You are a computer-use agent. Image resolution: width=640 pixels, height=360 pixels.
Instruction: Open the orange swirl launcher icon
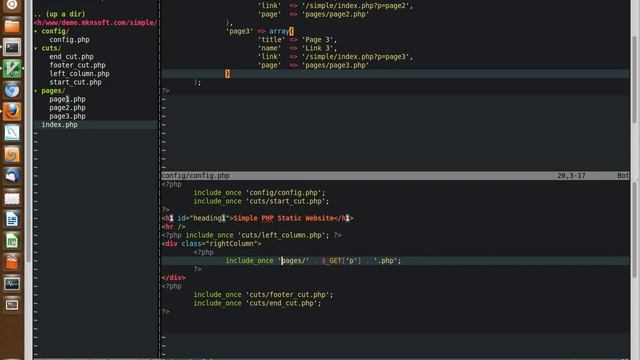[x=12, y=154]
